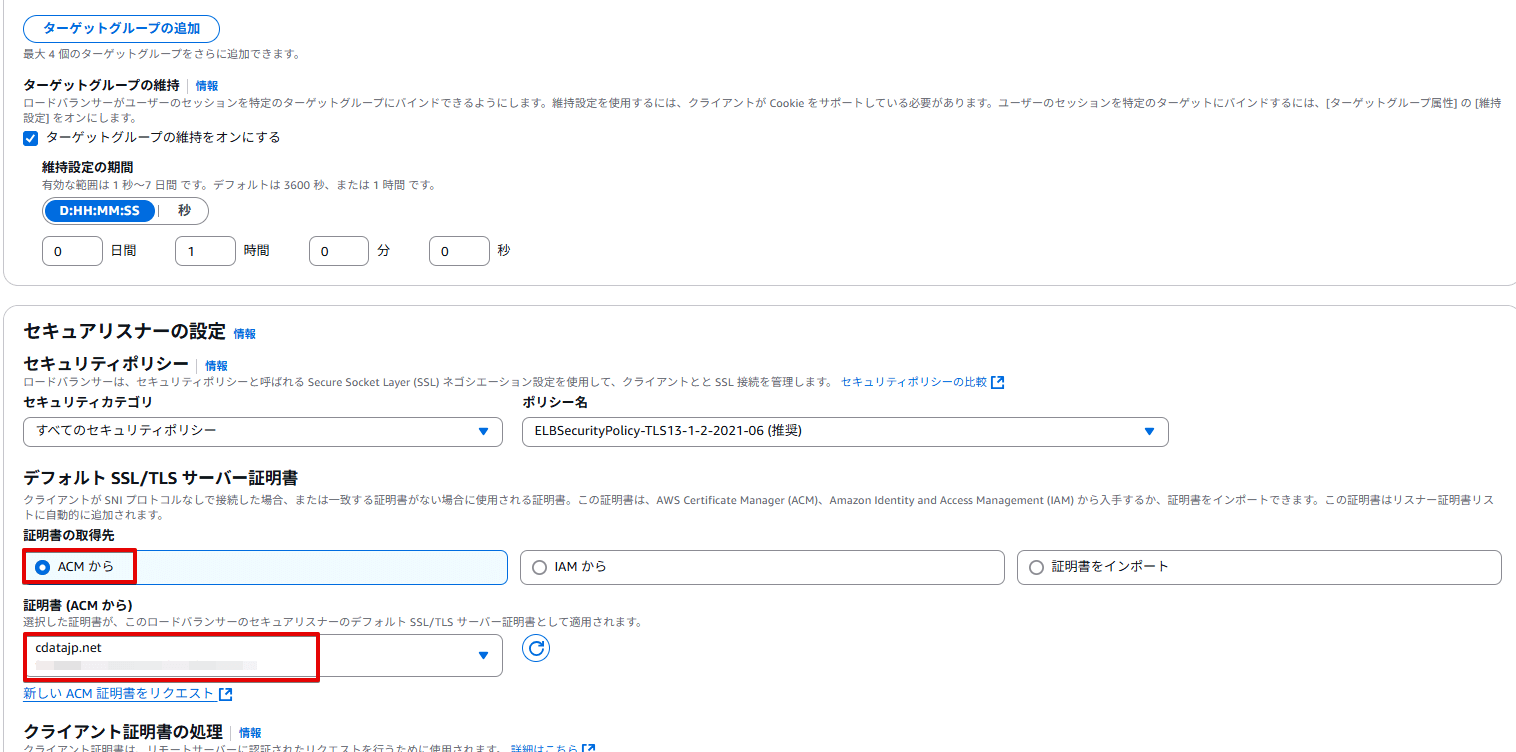
Task: Open the ポリシー名 ELBSecurityPolicy dropdown
Action: pyautogui.click(x=845, y=431)
